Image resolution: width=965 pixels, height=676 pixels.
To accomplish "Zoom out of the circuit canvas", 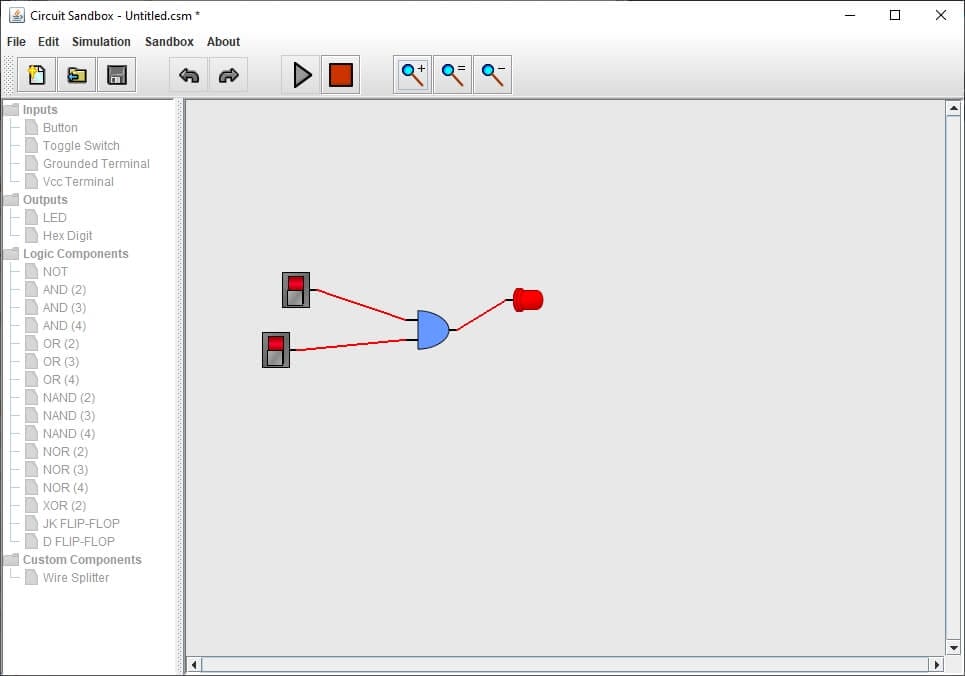I will click(491, 74).
